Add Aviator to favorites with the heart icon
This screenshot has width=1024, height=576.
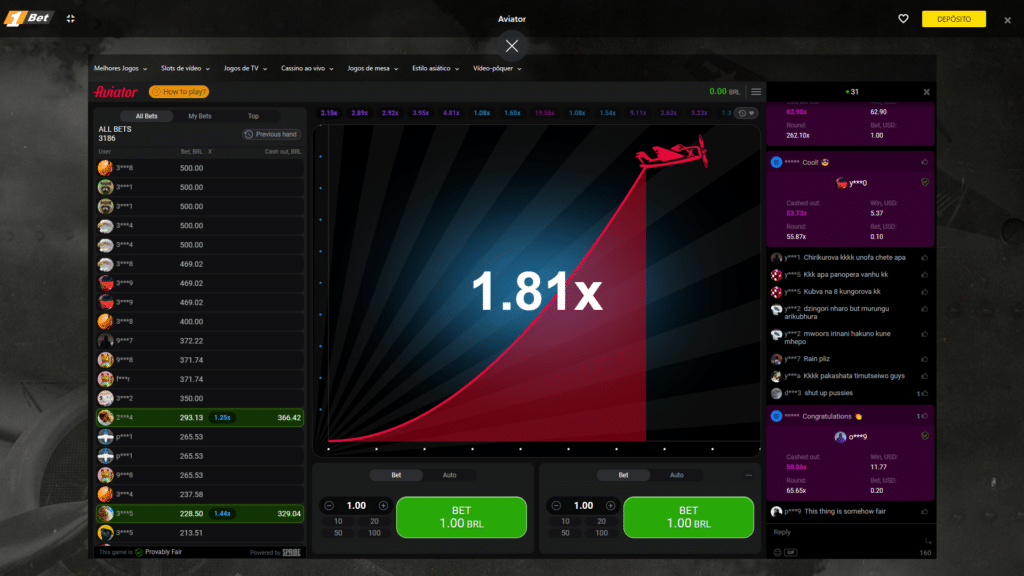(903, 19)
